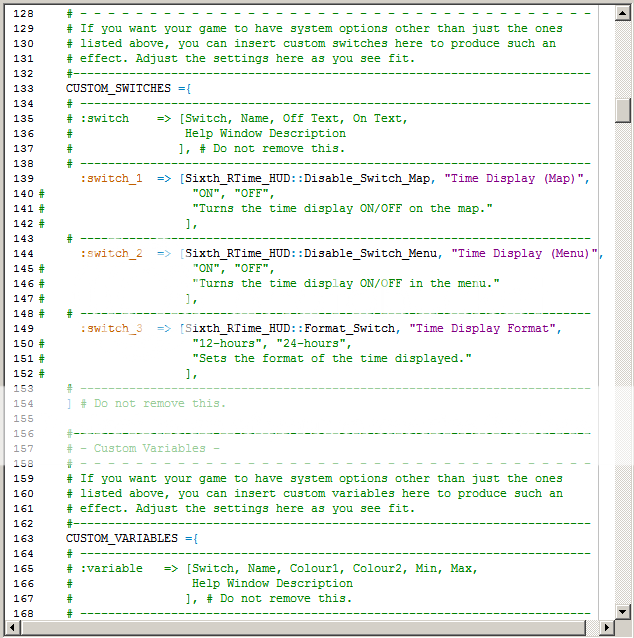634x638 pixels.
Task: Click the "Time Display (Menu)" string
Action: [x=520, y=254]
